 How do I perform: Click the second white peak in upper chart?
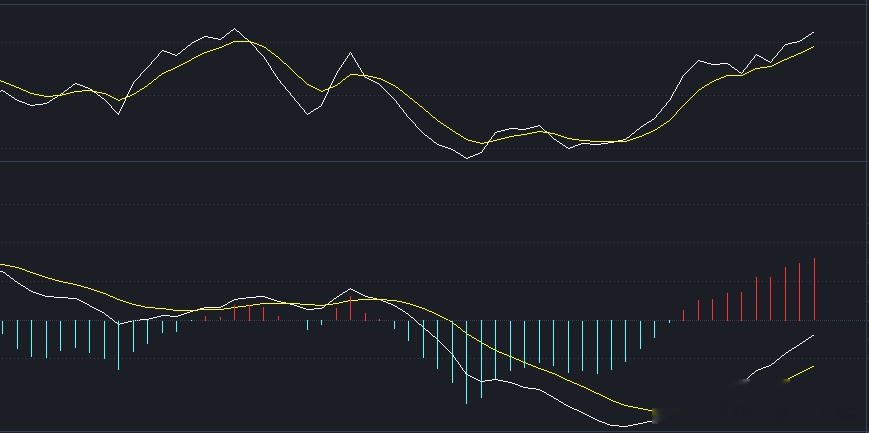click(x=351, y=53)
